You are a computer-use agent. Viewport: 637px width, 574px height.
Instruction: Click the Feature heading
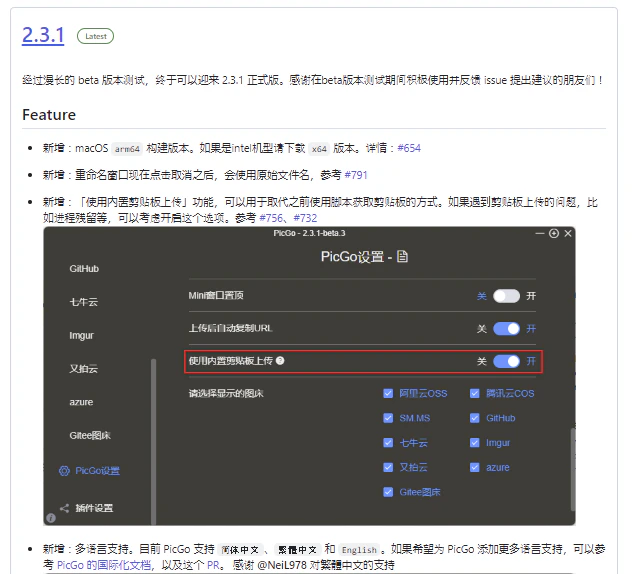click(49, 115)
